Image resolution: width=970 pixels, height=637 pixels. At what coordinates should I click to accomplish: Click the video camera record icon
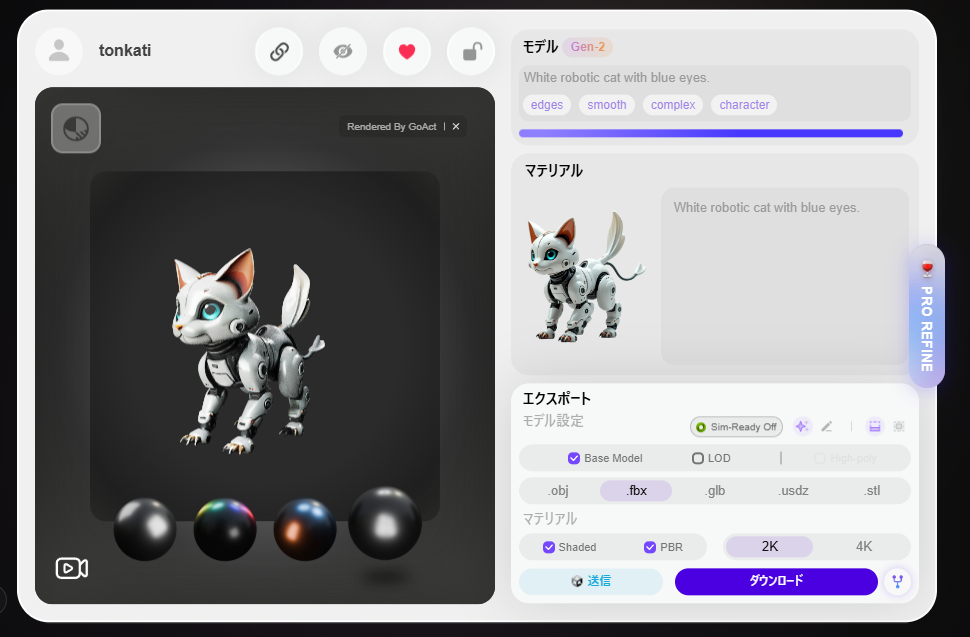[x=71, y=568]
